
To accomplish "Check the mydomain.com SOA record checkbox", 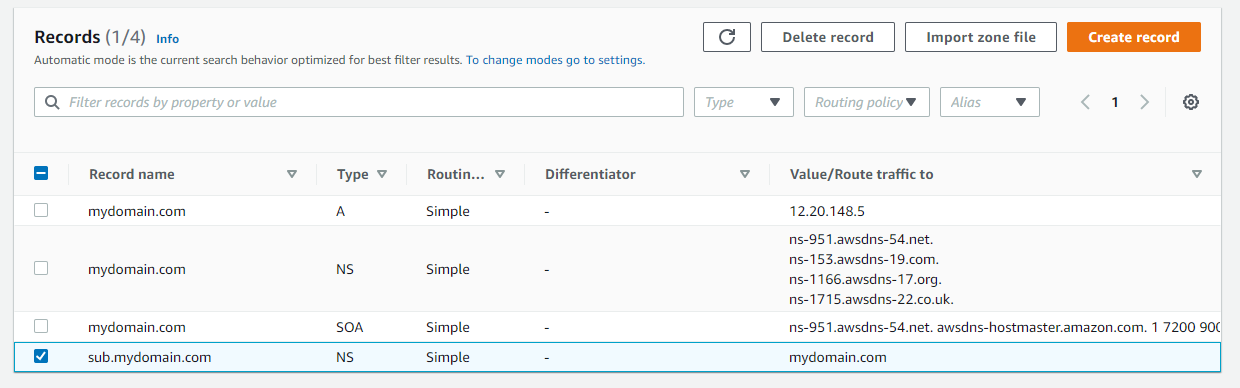I will (x=41, y=326).
